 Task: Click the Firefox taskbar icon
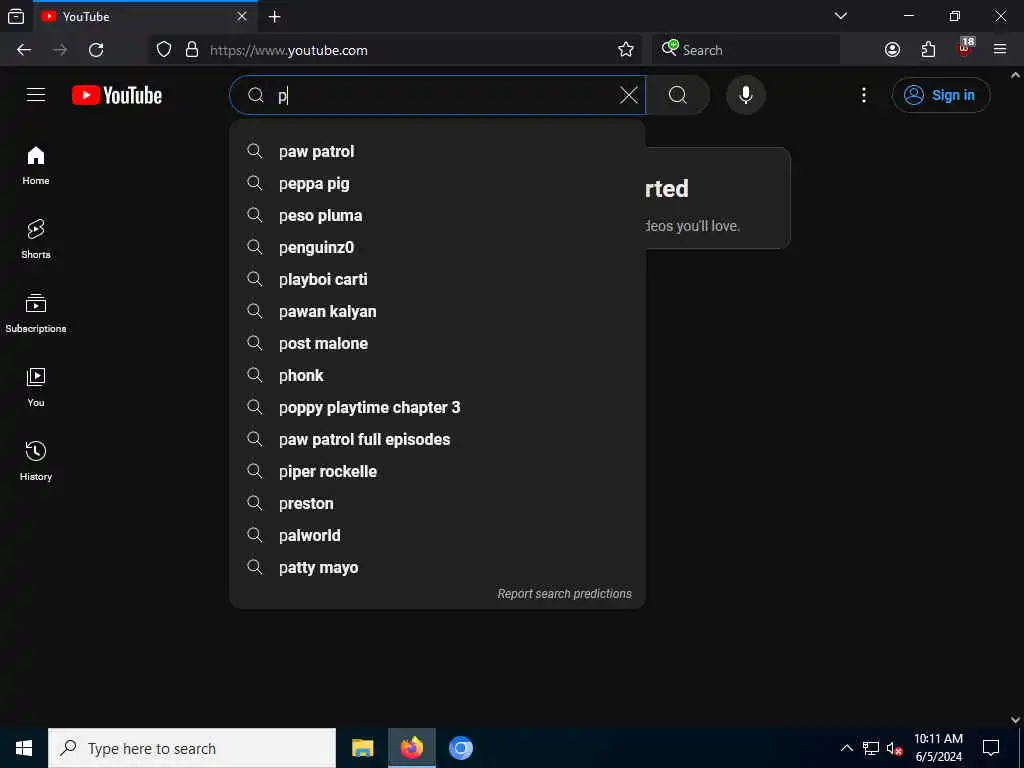(x=411, y=748)
